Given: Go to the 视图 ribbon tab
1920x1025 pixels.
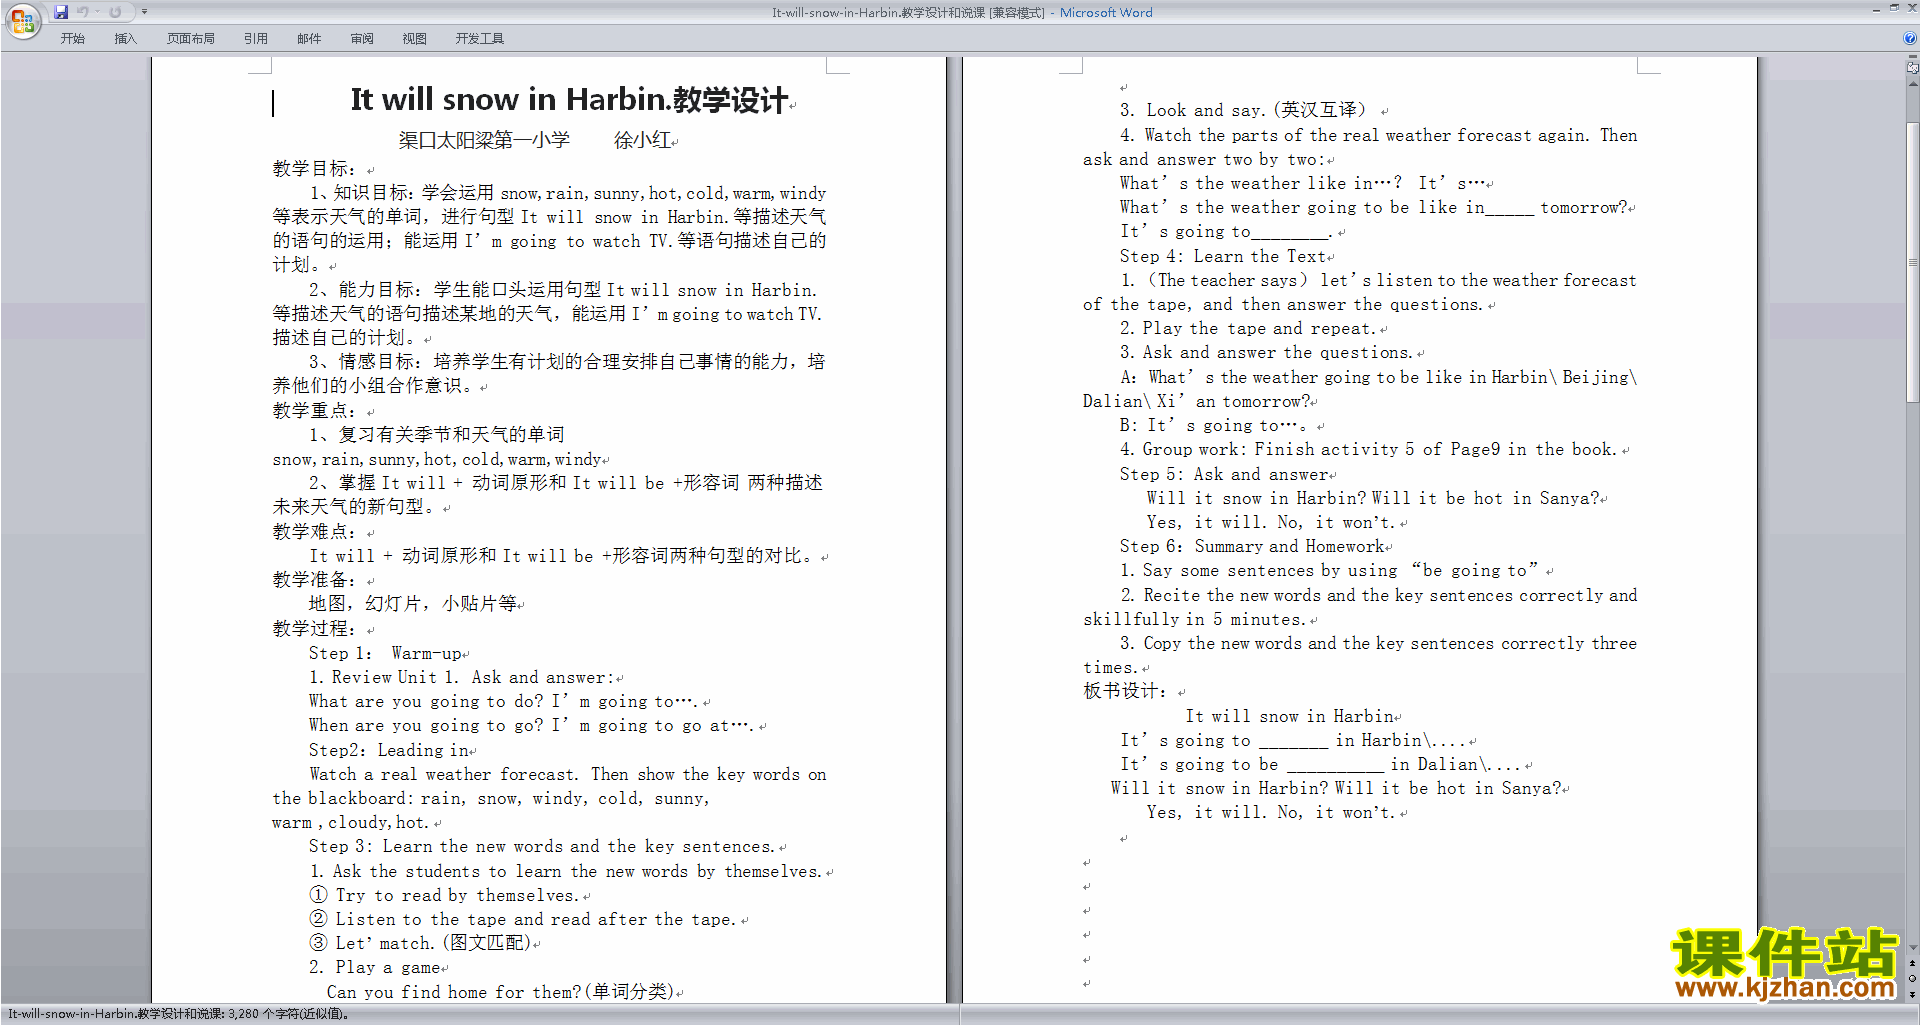Looking at the screenshot, I should [x=414, y=39].
